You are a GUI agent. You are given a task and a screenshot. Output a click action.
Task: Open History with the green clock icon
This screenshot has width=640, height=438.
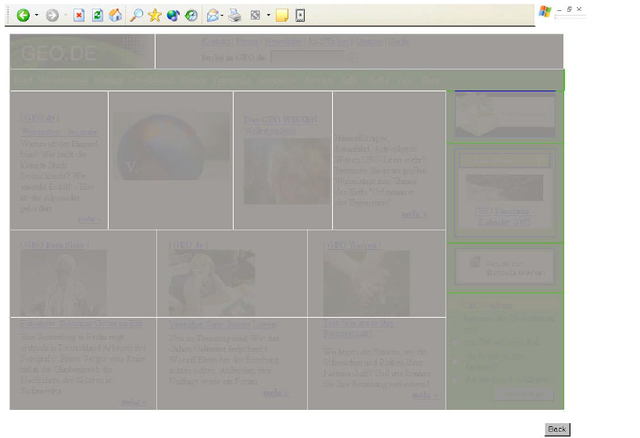tap(191, 16)
